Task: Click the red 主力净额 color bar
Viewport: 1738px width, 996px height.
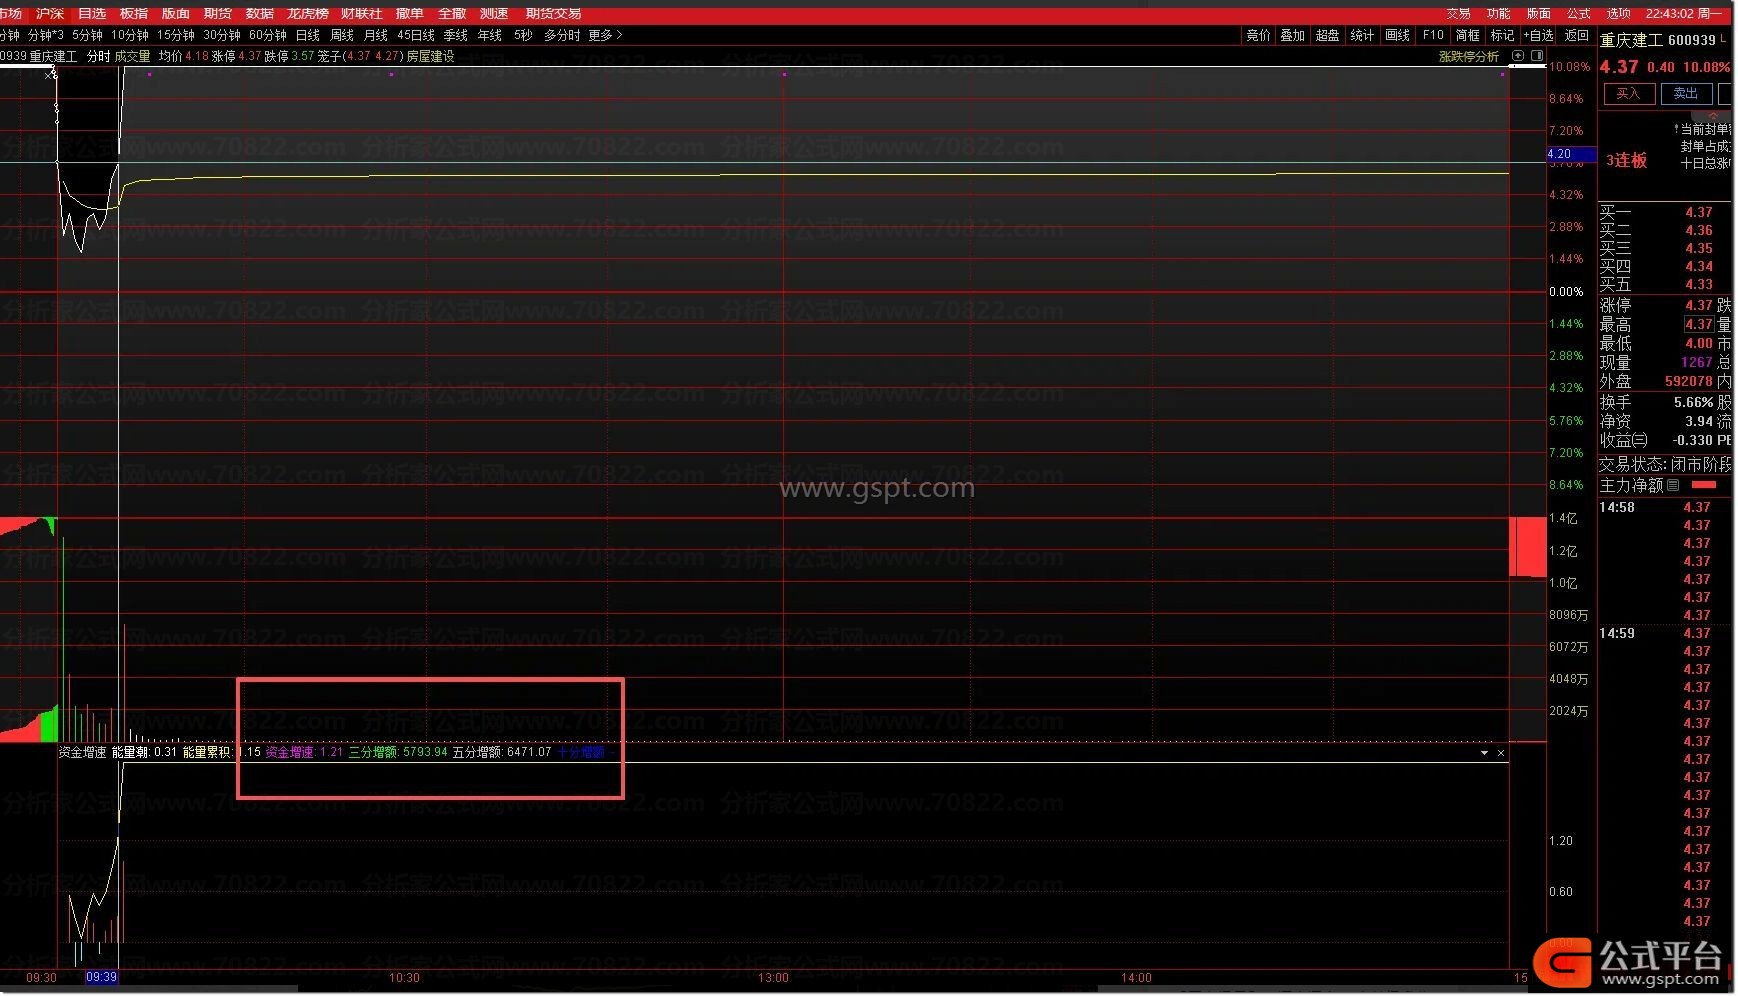Action: pyautogui.click(x=1704, y=485)
